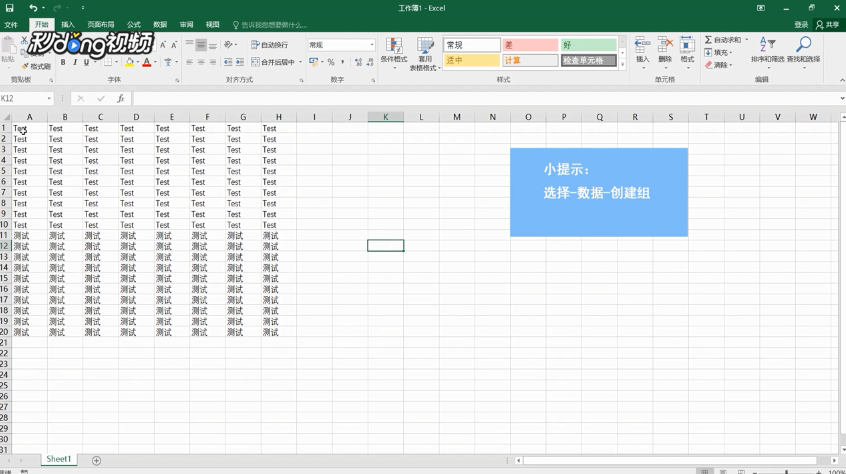Click the New Sheet plus button

[x=96, y=460]
